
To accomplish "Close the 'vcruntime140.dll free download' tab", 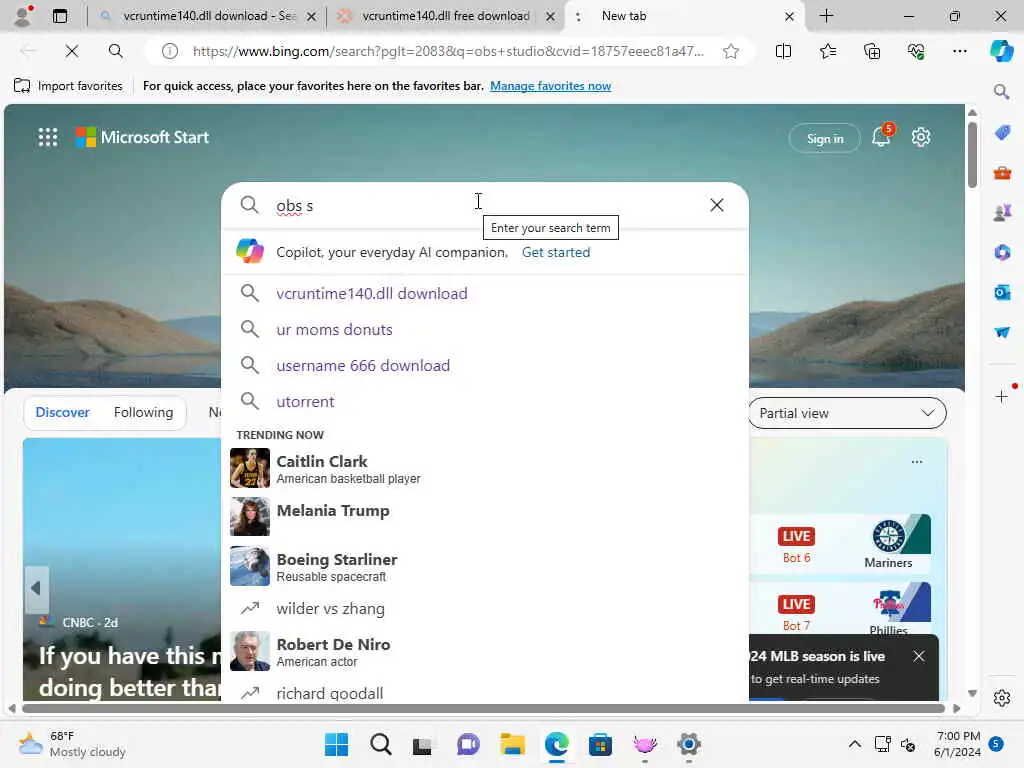I will click(550, 16).
